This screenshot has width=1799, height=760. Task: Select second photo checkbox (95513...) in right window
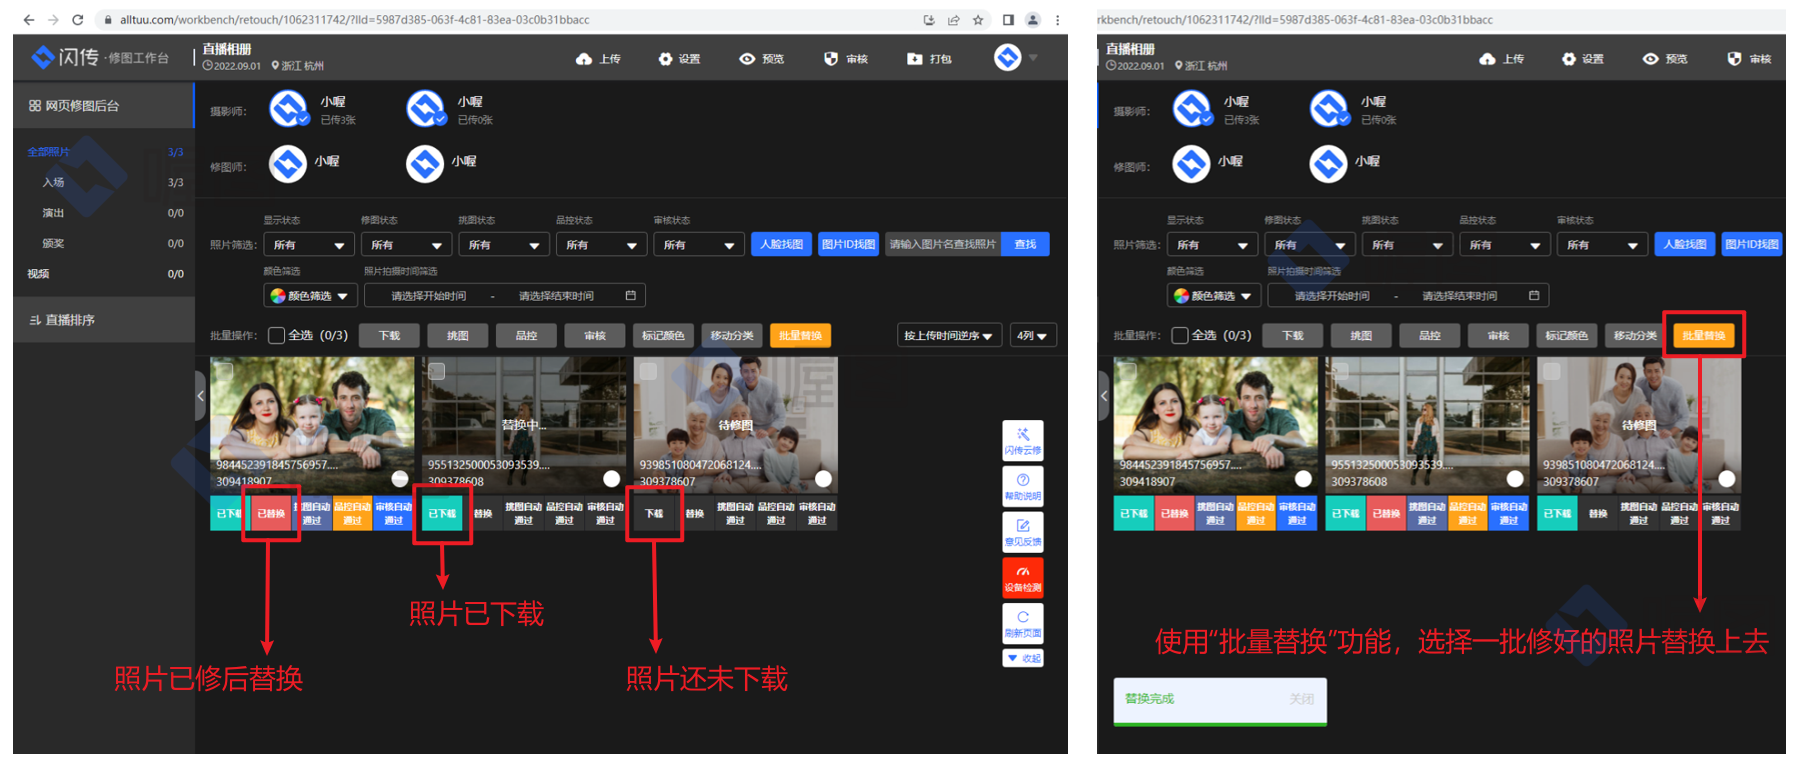click(1340, 371)
